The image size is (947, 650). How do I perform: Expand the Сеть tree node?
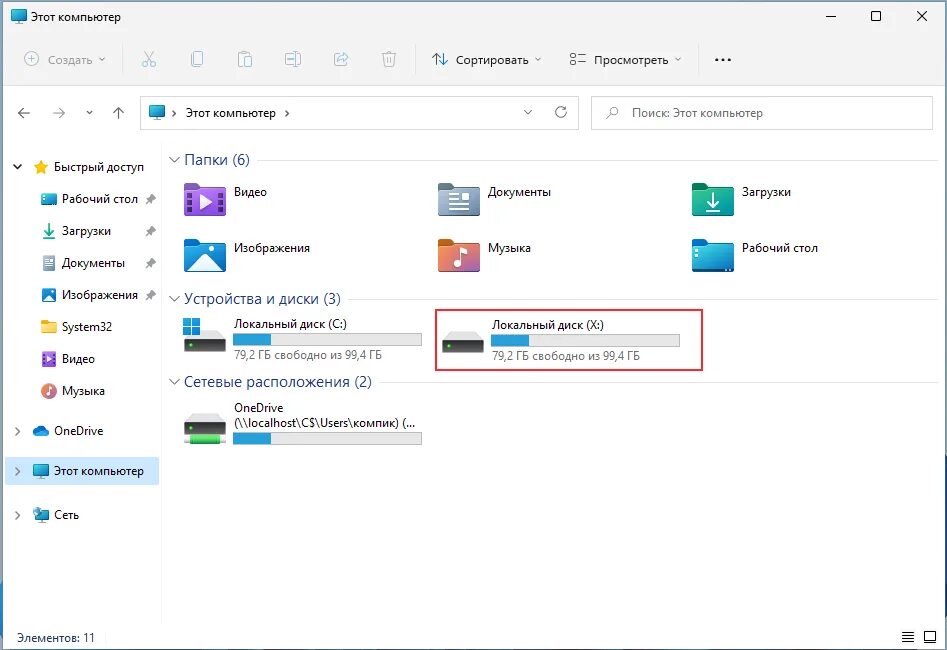click(18, 515)
